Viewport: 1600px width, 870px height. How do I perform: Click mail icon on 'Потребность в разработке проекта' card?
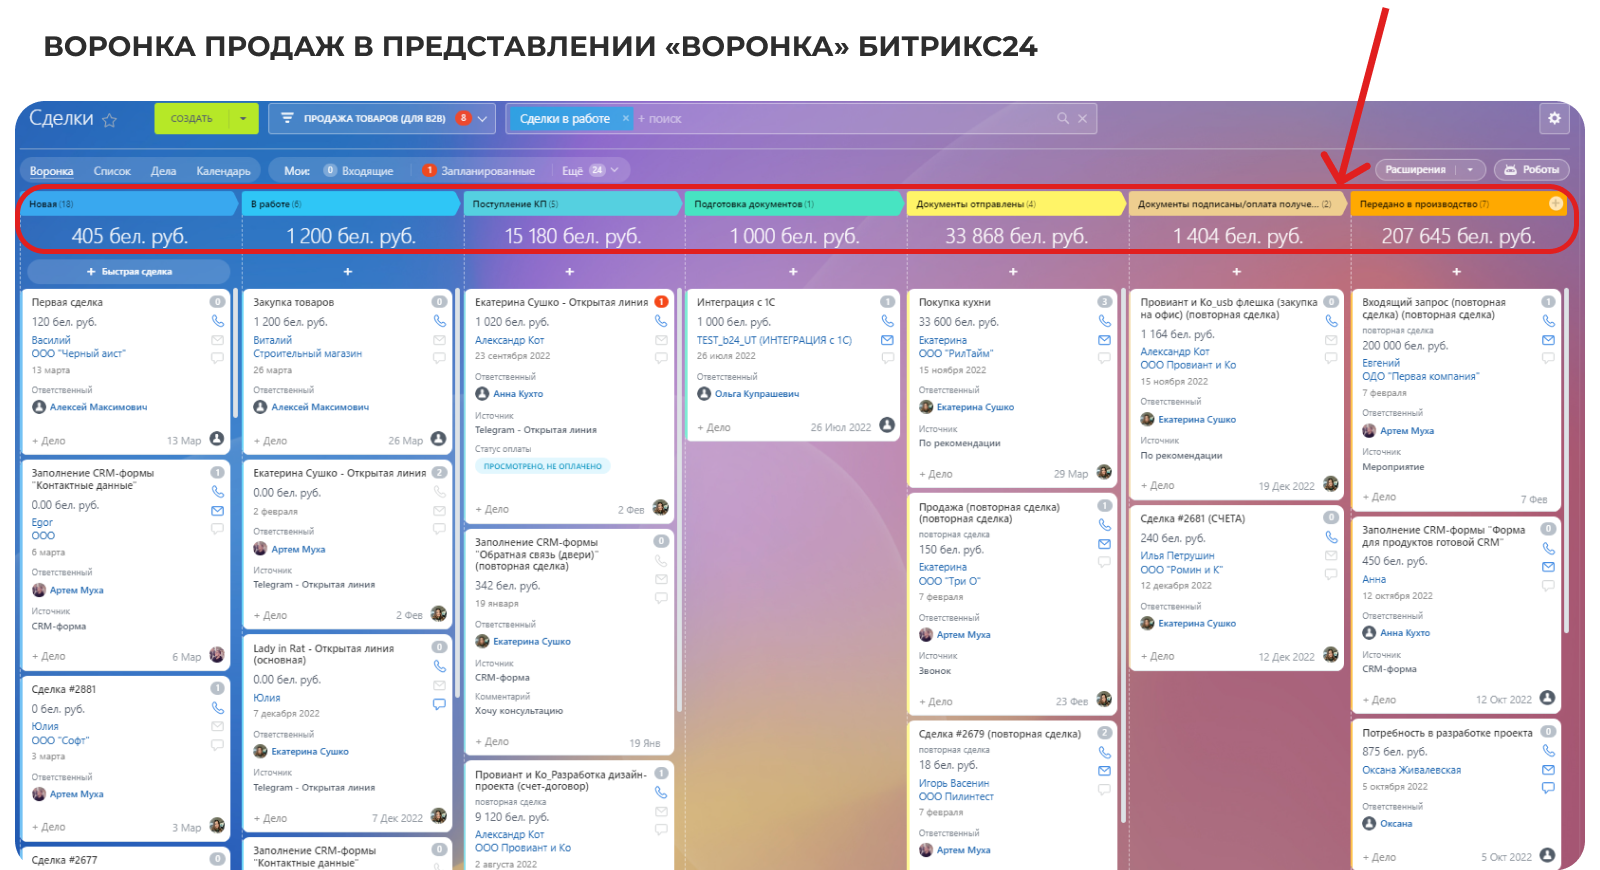click(1548, 770)
